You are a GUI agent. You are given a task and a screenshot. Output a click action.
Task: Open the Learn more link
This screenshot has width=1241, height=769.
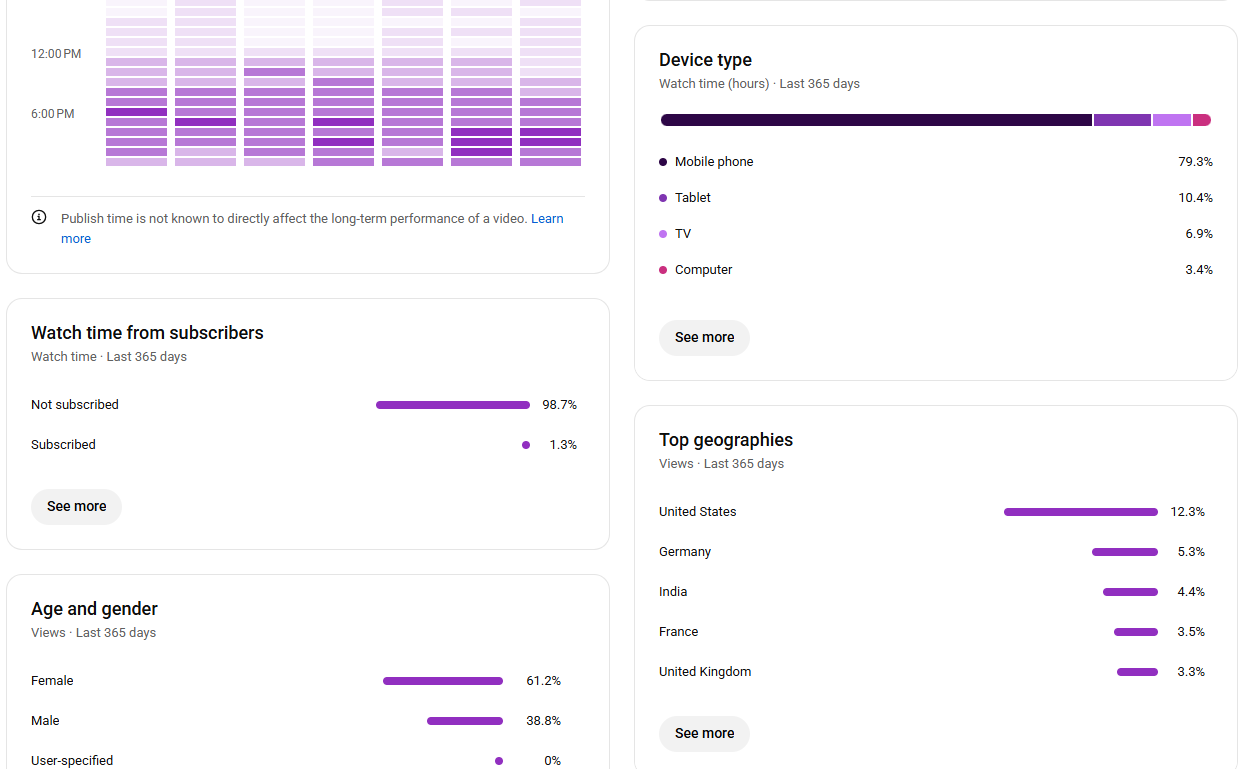point(547,218)
